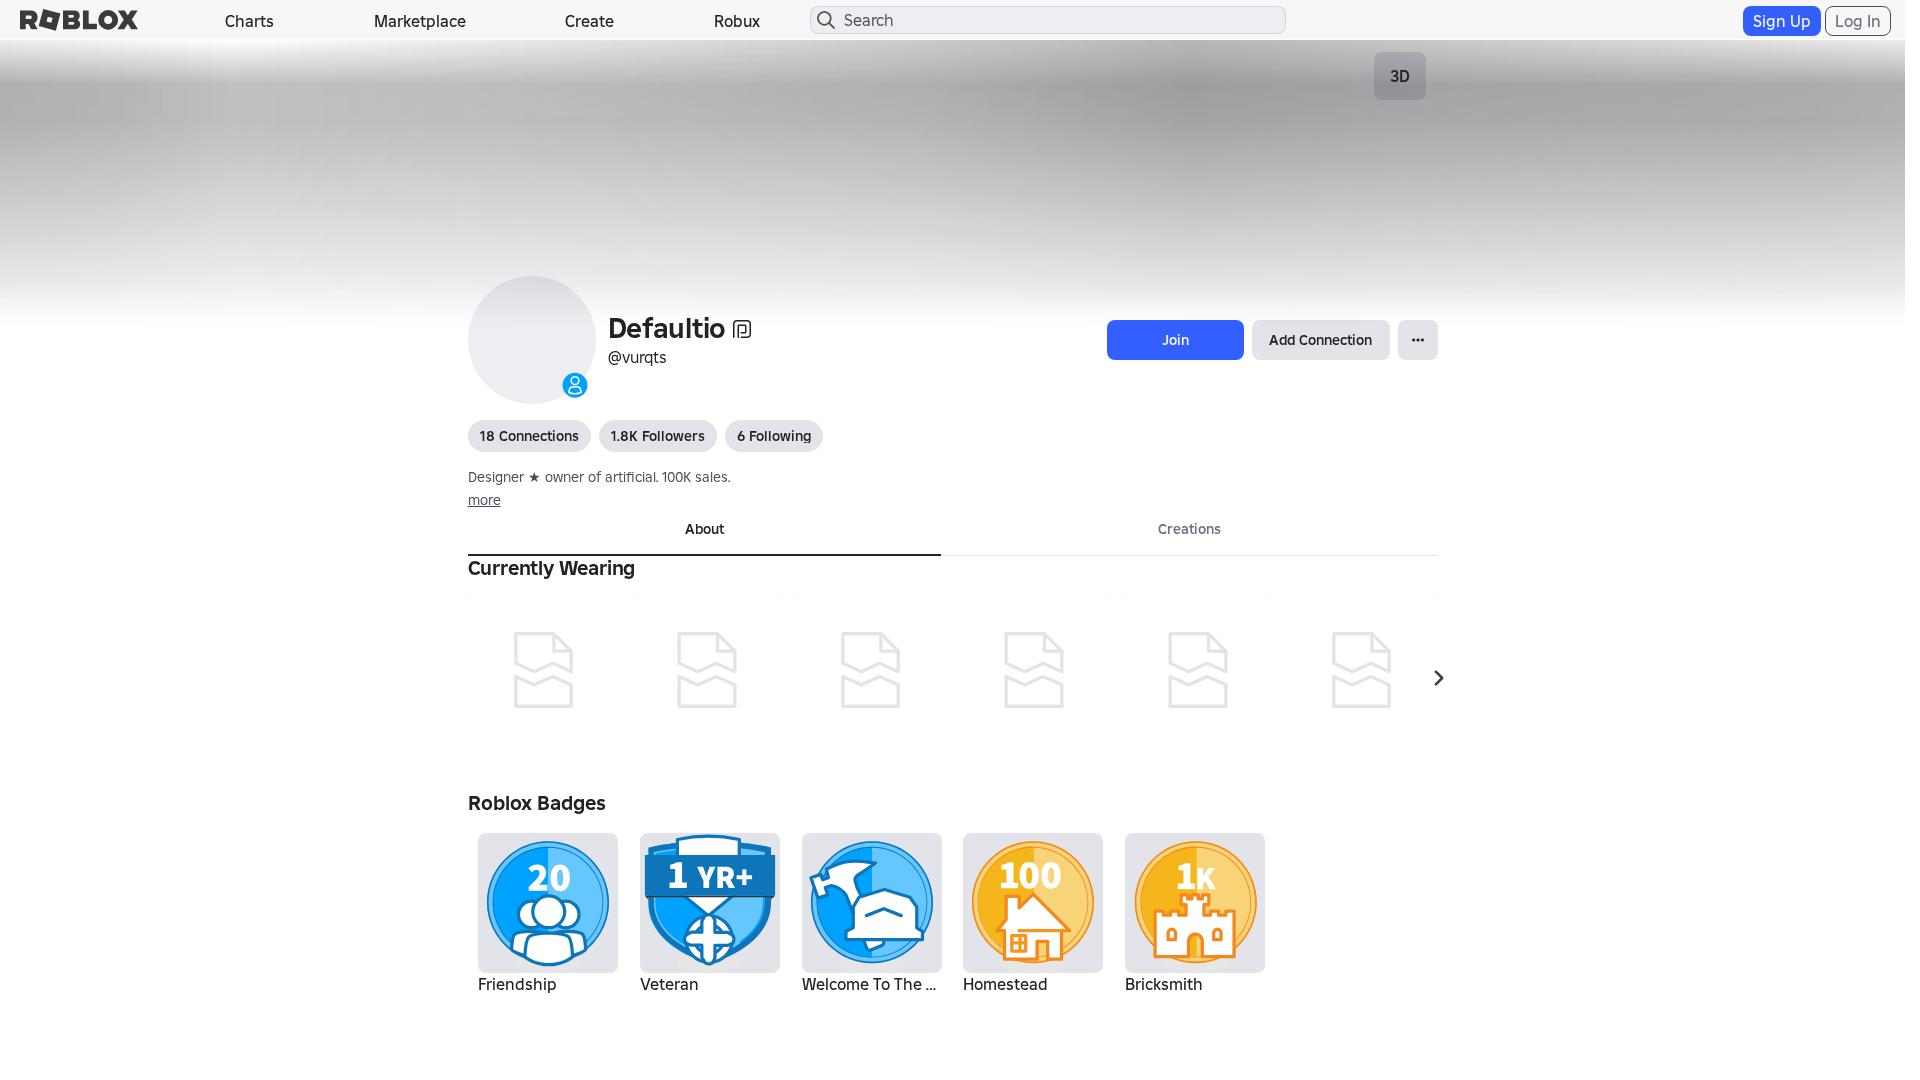1920x1080 pixels.
Task: Click Add Connection button
Action: [x=1320, y=340]
